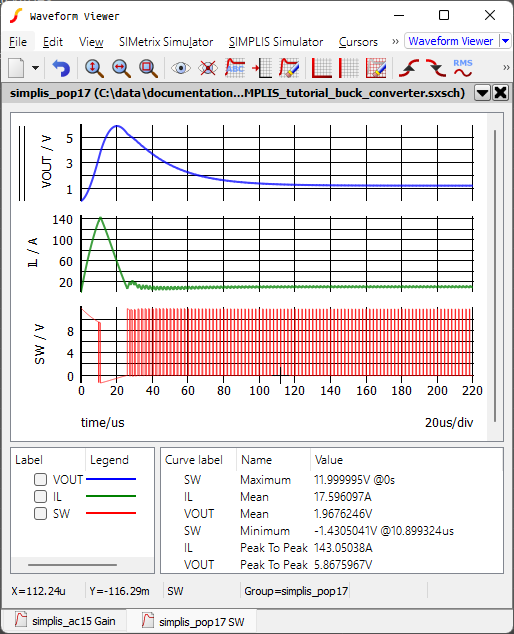Screen dimensions: 514x634
Task: Open the simplis_pop17 graph title dropdown
Action: coord(482,93)
